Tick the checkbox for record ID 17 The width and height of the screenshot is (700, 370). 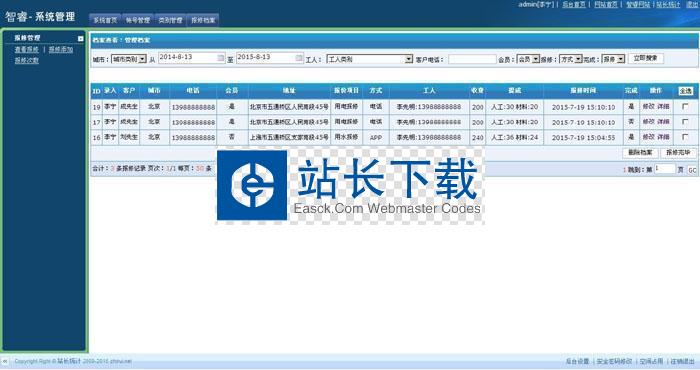click(x=685, y=121)
